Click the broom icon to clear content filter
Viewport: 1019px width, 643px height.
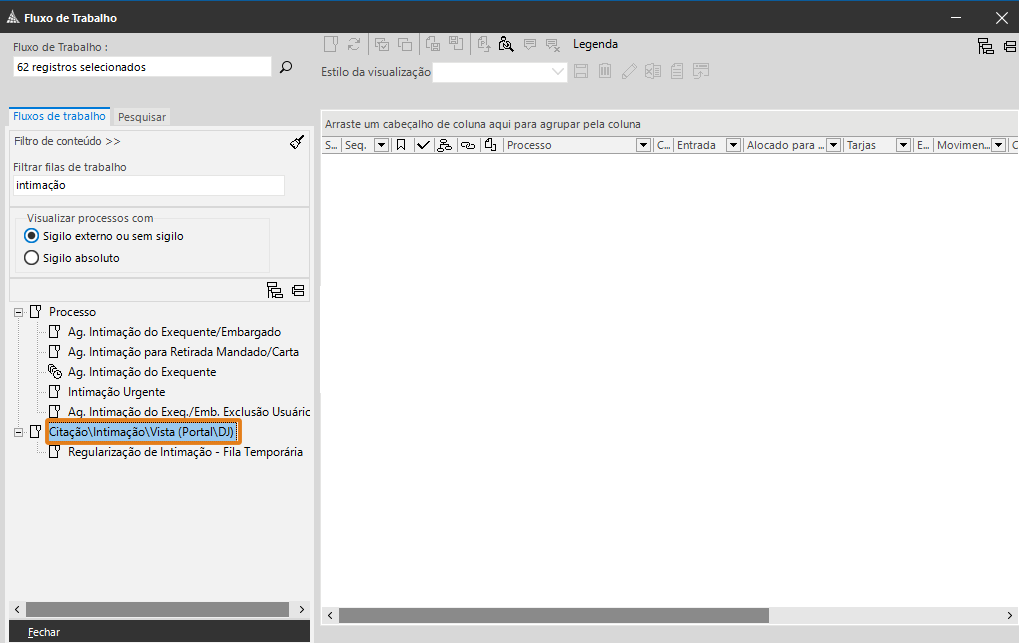(x=297, y=142)
